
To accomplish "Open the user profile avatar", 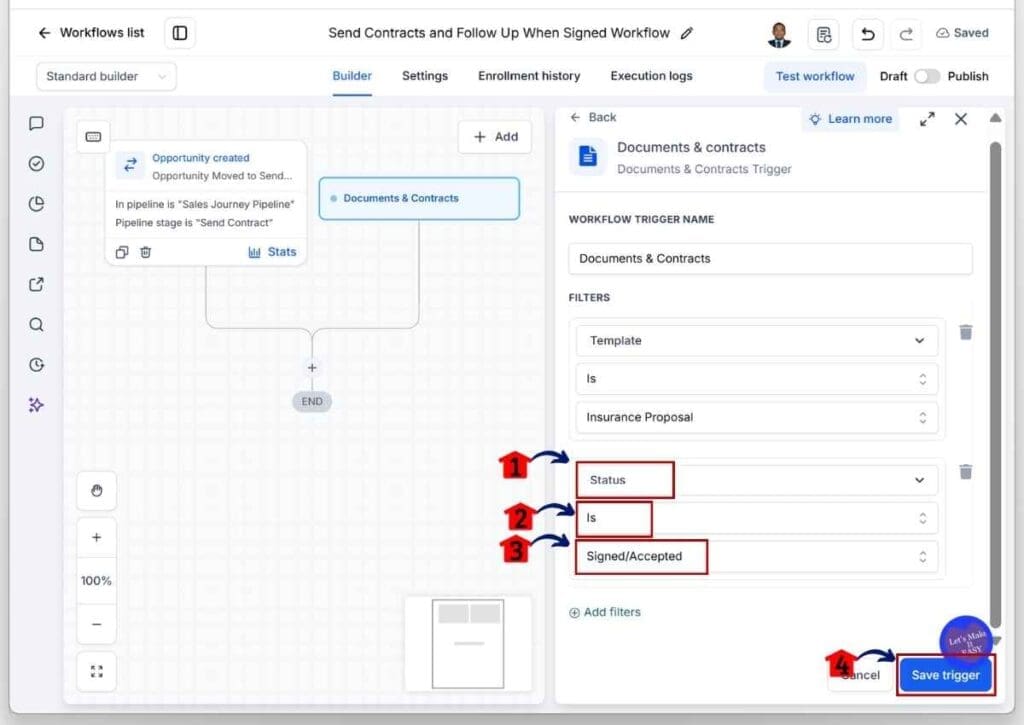I will 778,34.
